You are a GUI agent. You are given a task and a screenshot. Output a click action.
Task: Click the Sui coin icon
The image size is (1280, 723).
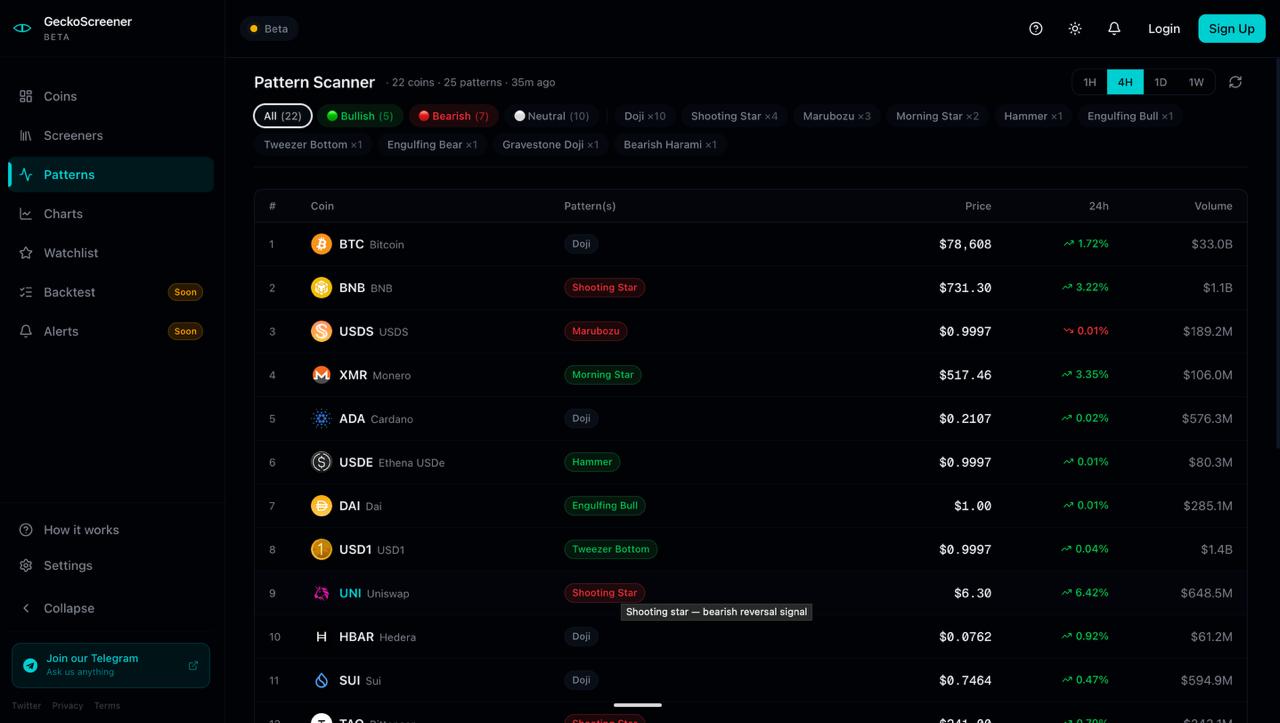coord(321,680)
